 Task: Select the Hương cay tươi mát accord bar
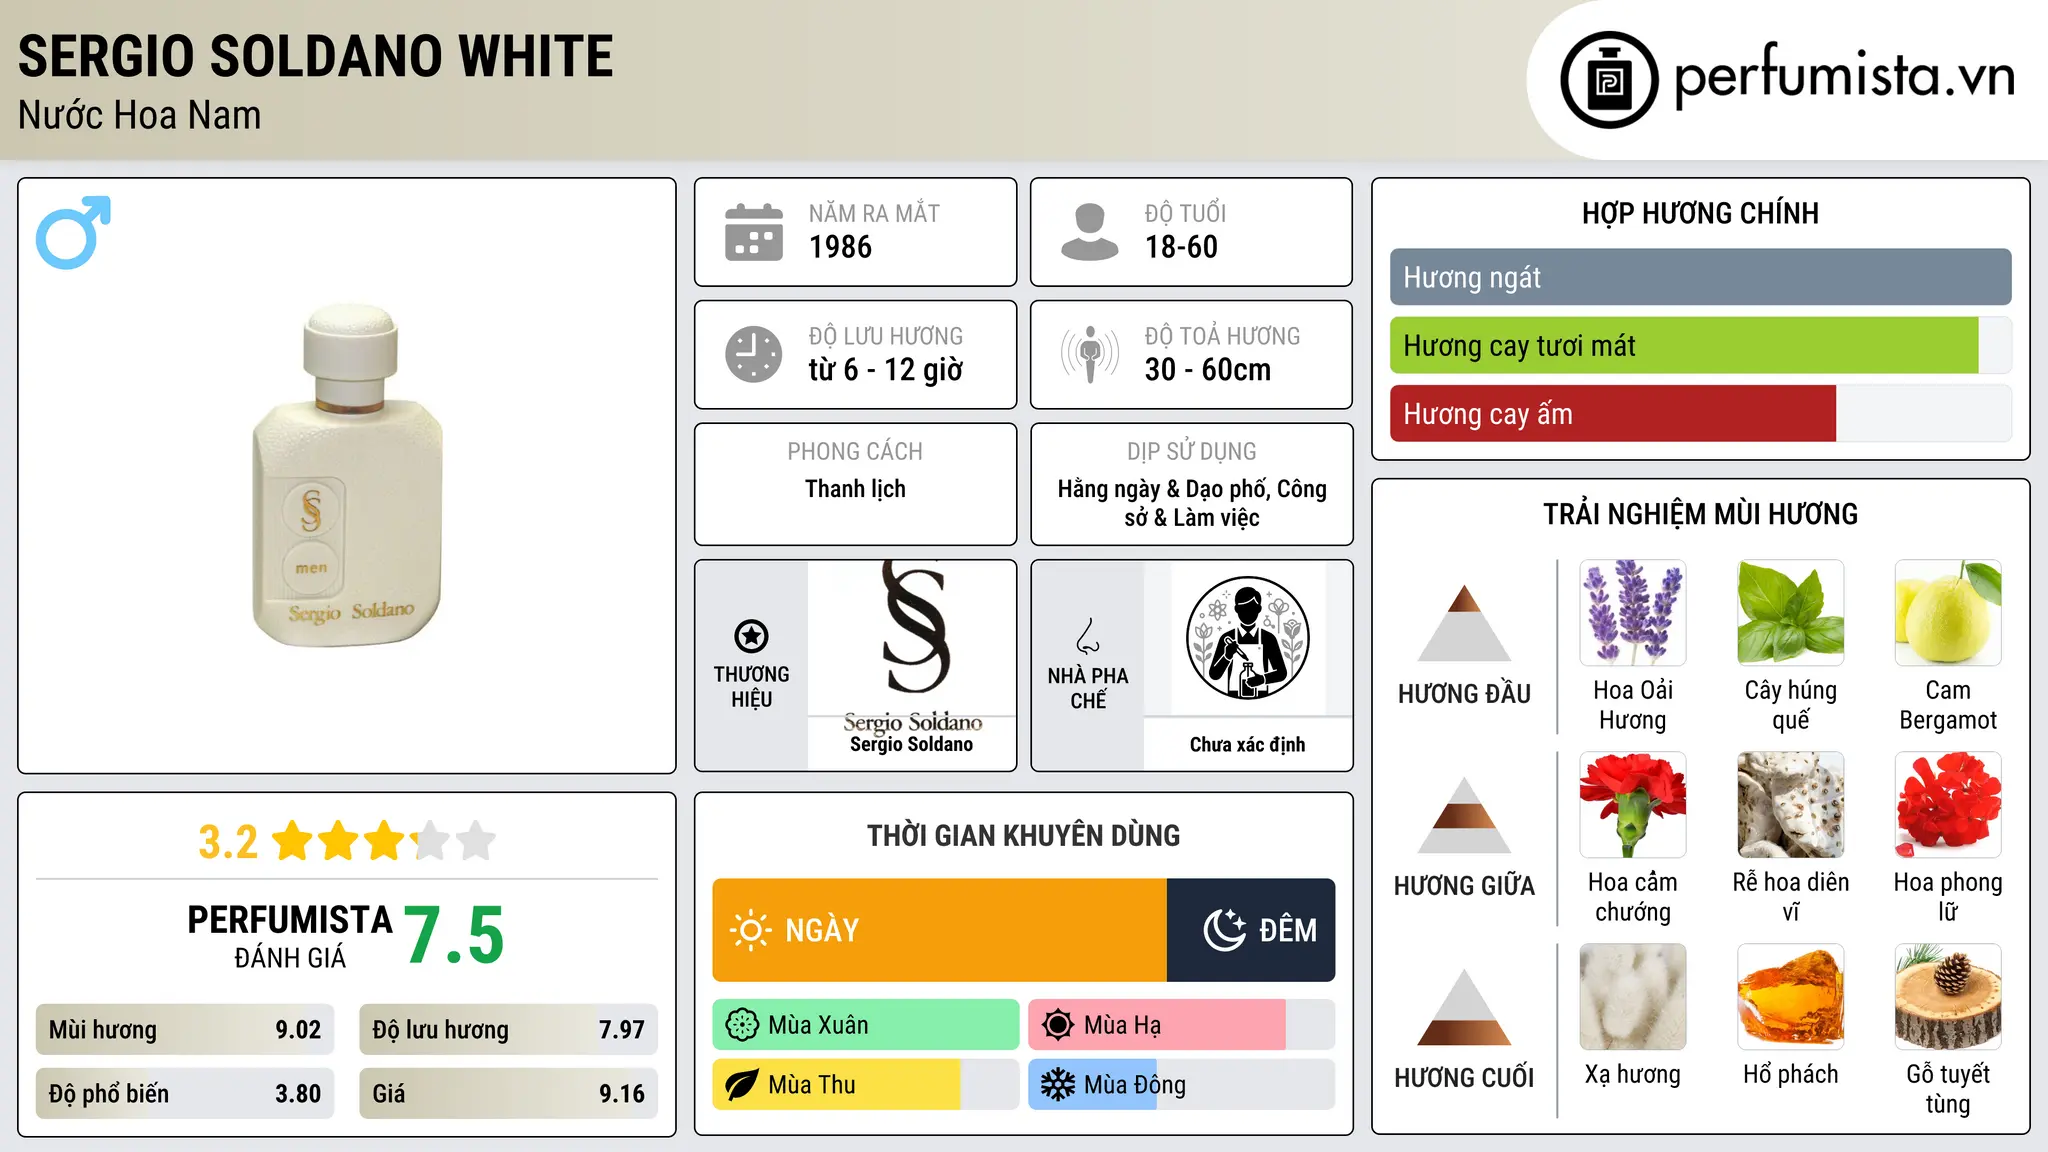(1700, 346)
